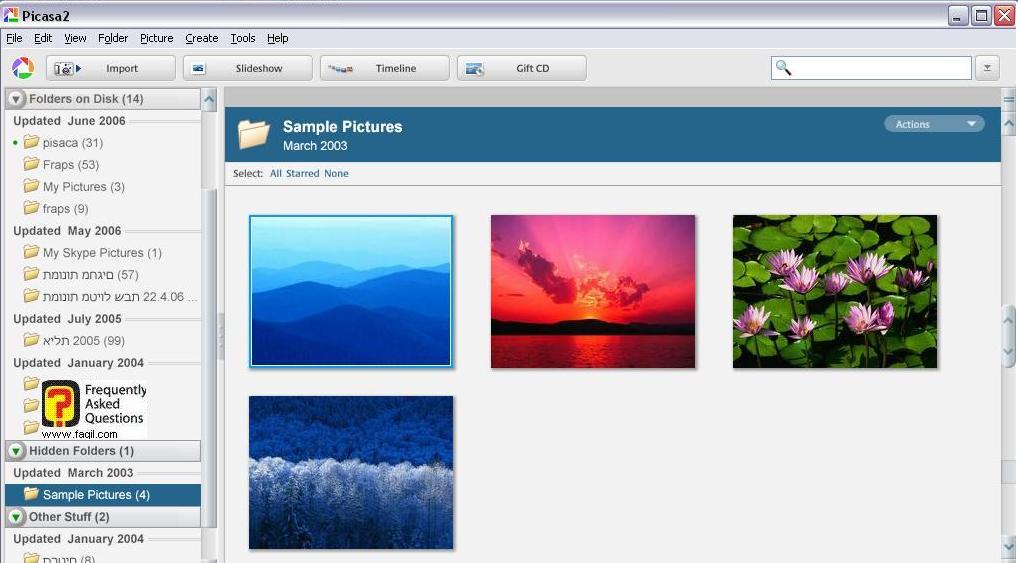The width and height of the screenshot is (1018, 563).
Task: Open the Fraps folder with 53 items
Action: coord(70,165)
